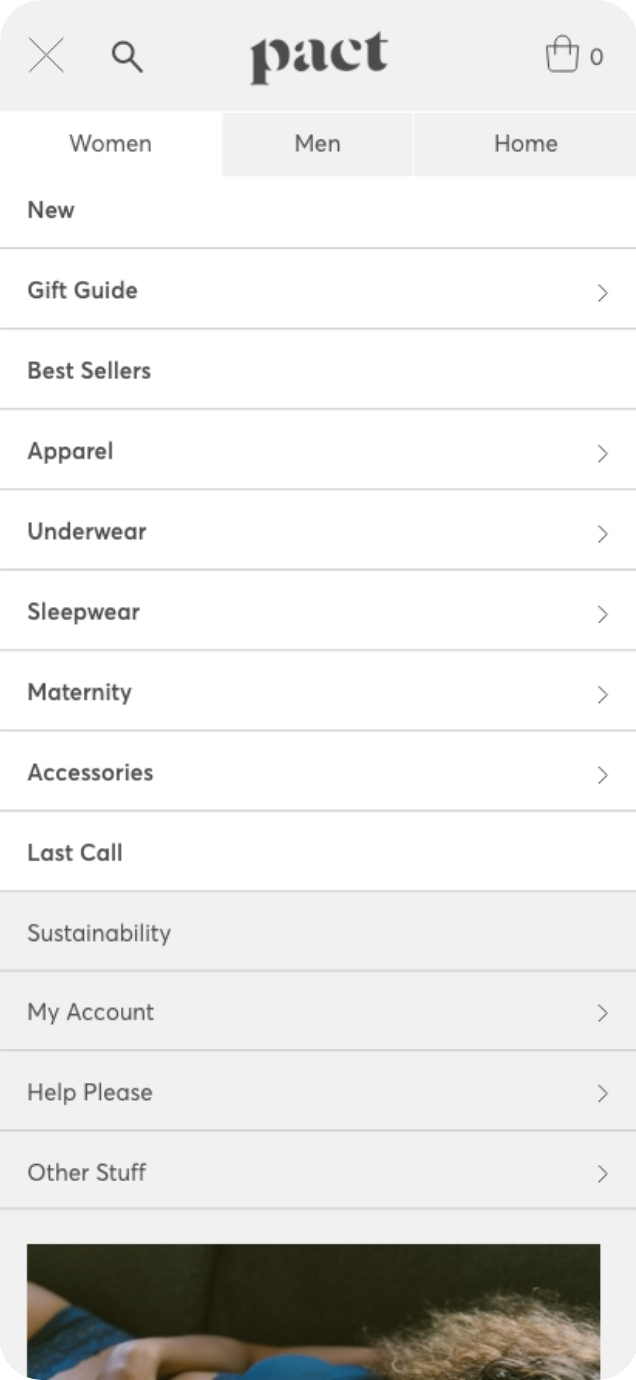Open the New arrivals menu item
This screenshot has width=636, height=1380.
[x=51, y=210]
